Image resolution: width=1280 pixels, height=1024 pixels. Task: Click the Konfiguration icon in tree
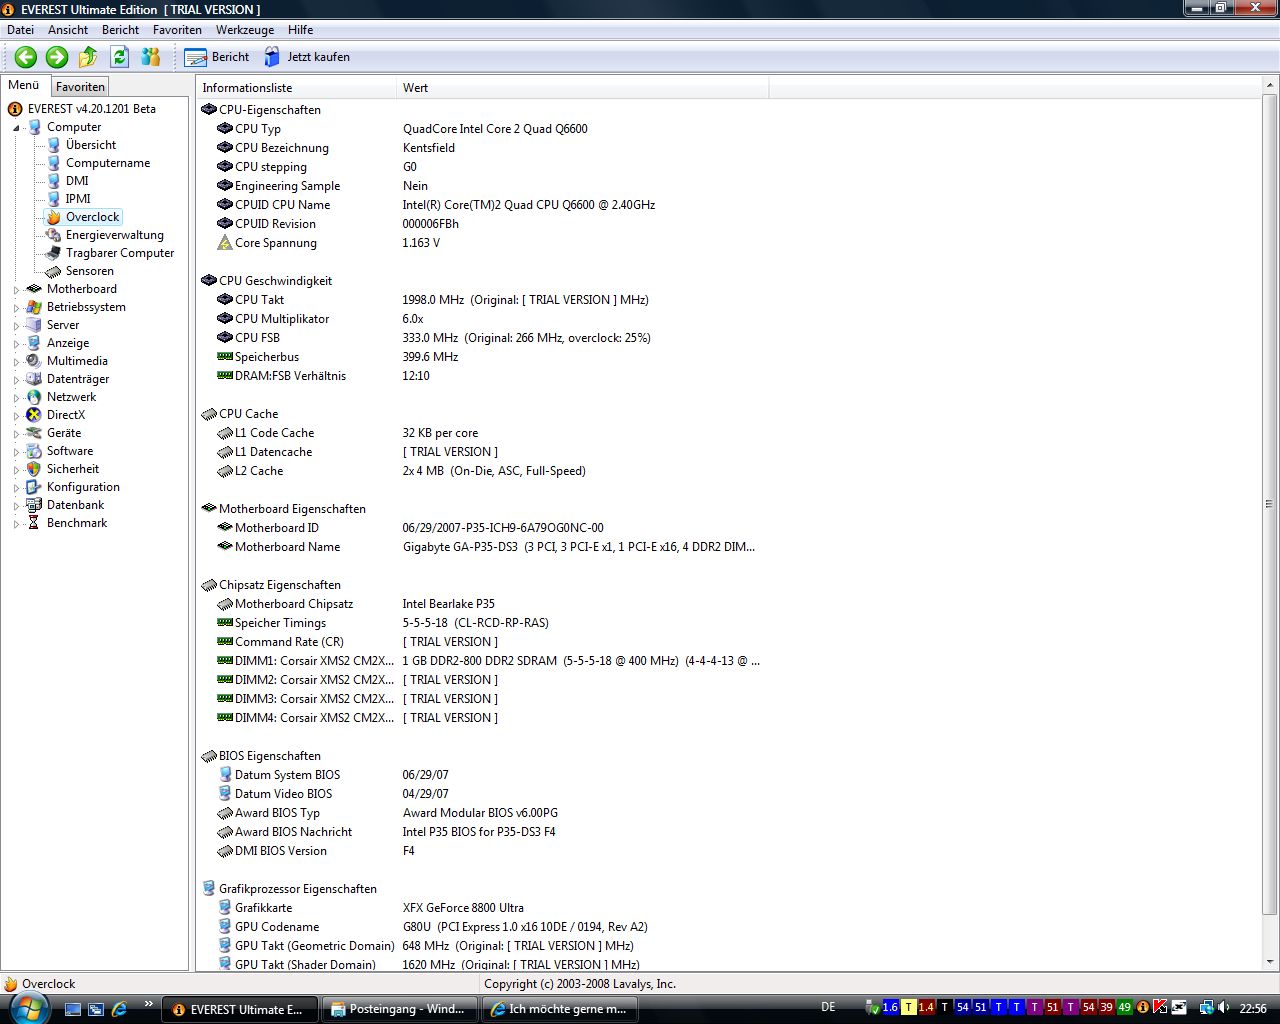point(34,487)
